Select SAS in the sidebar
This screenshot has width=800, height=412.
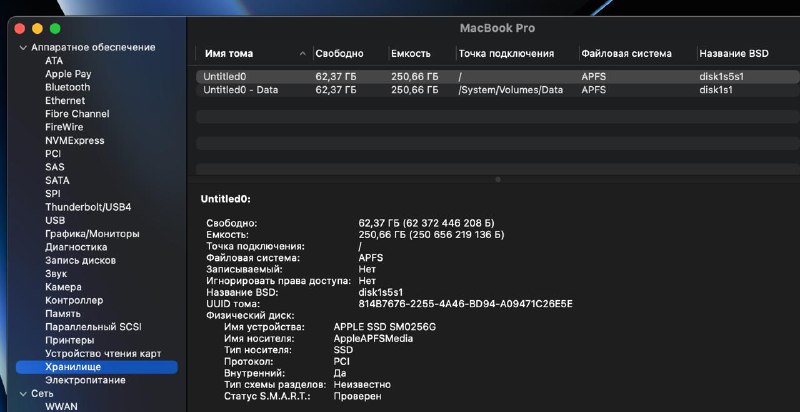tap(55, 167)
